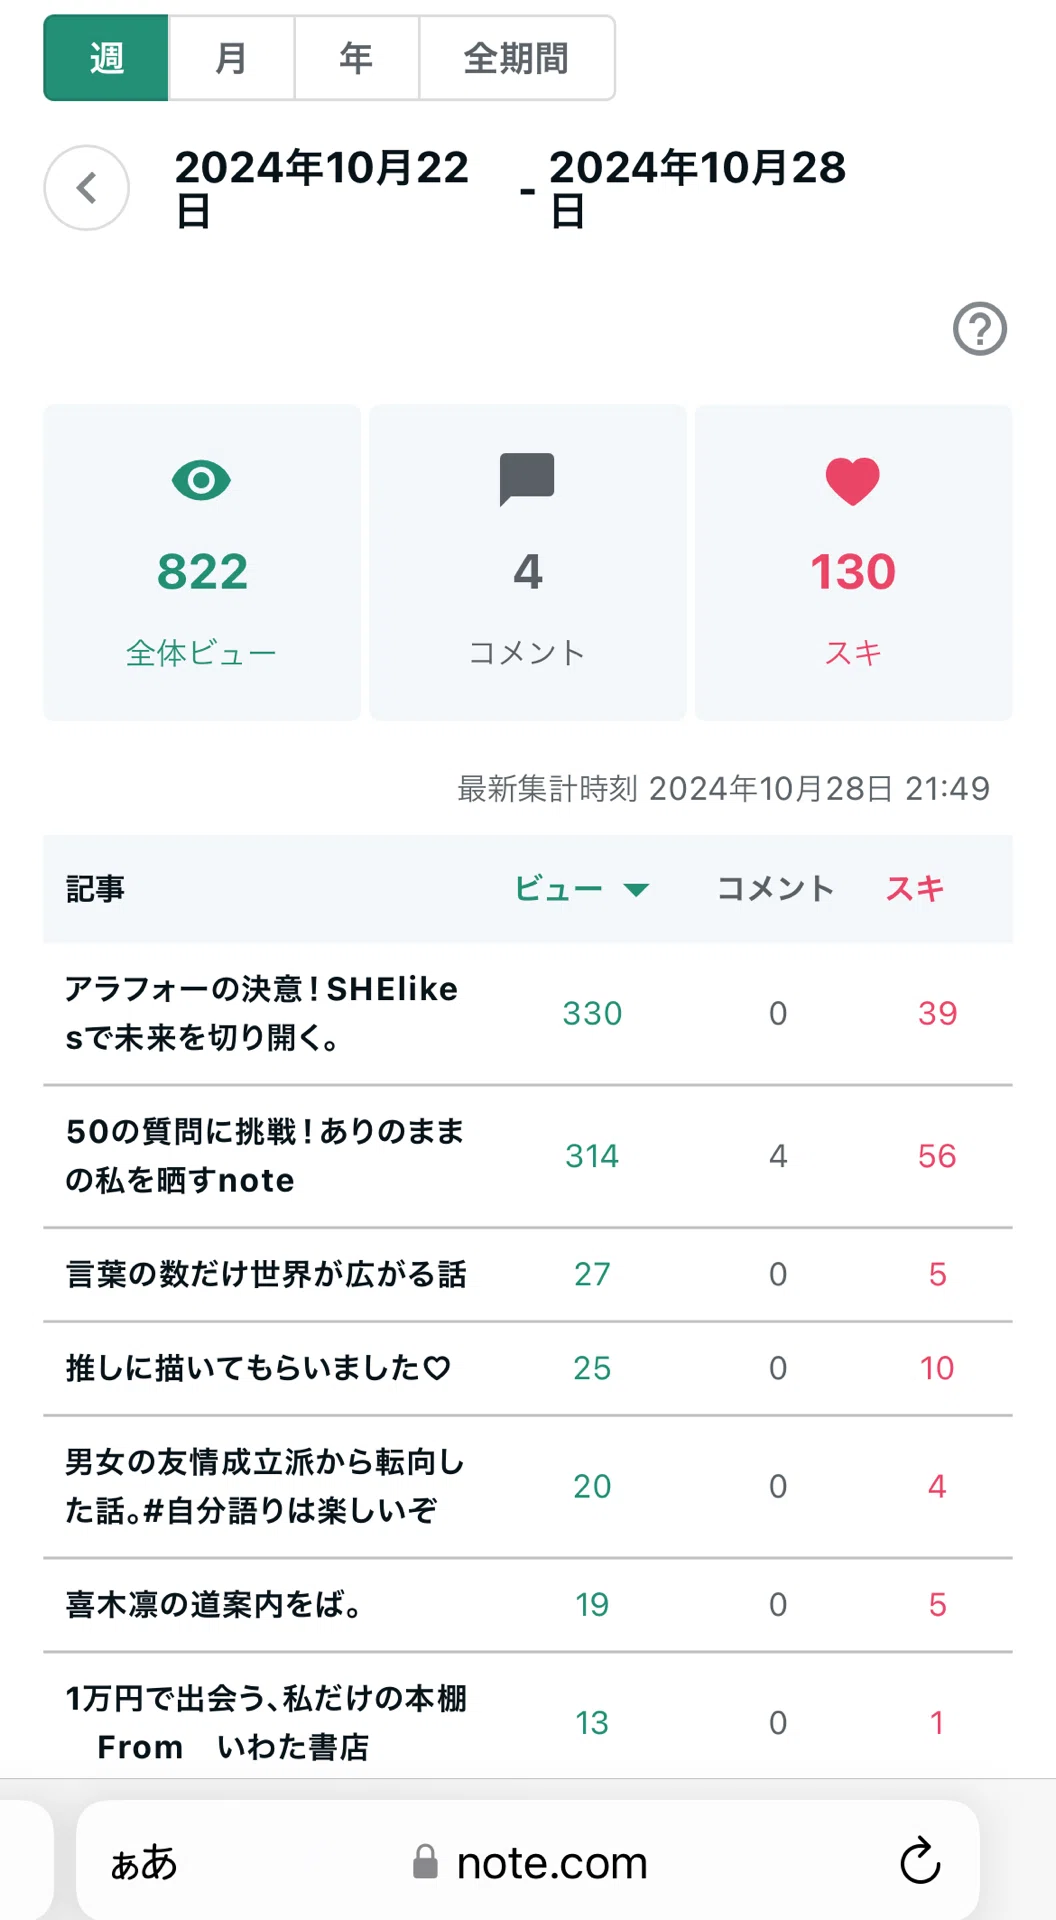Switch to the 全期間 tab
Image resolution: width=1056 pixels, height=1920 pixels.
(516, 58)
